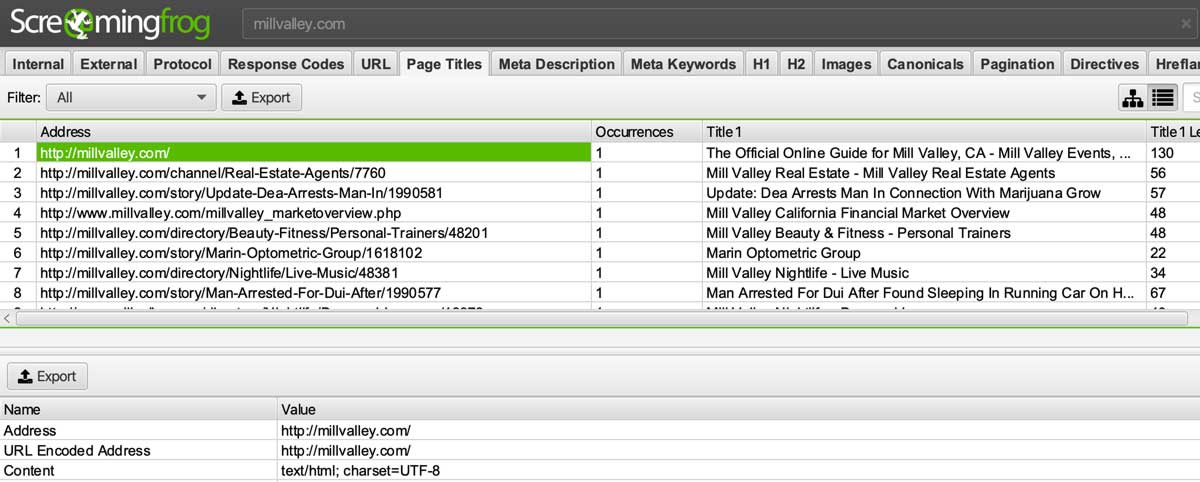Click the Screaming Frog logo
This screenshot has width=1200, height=482.
point(110,22)
